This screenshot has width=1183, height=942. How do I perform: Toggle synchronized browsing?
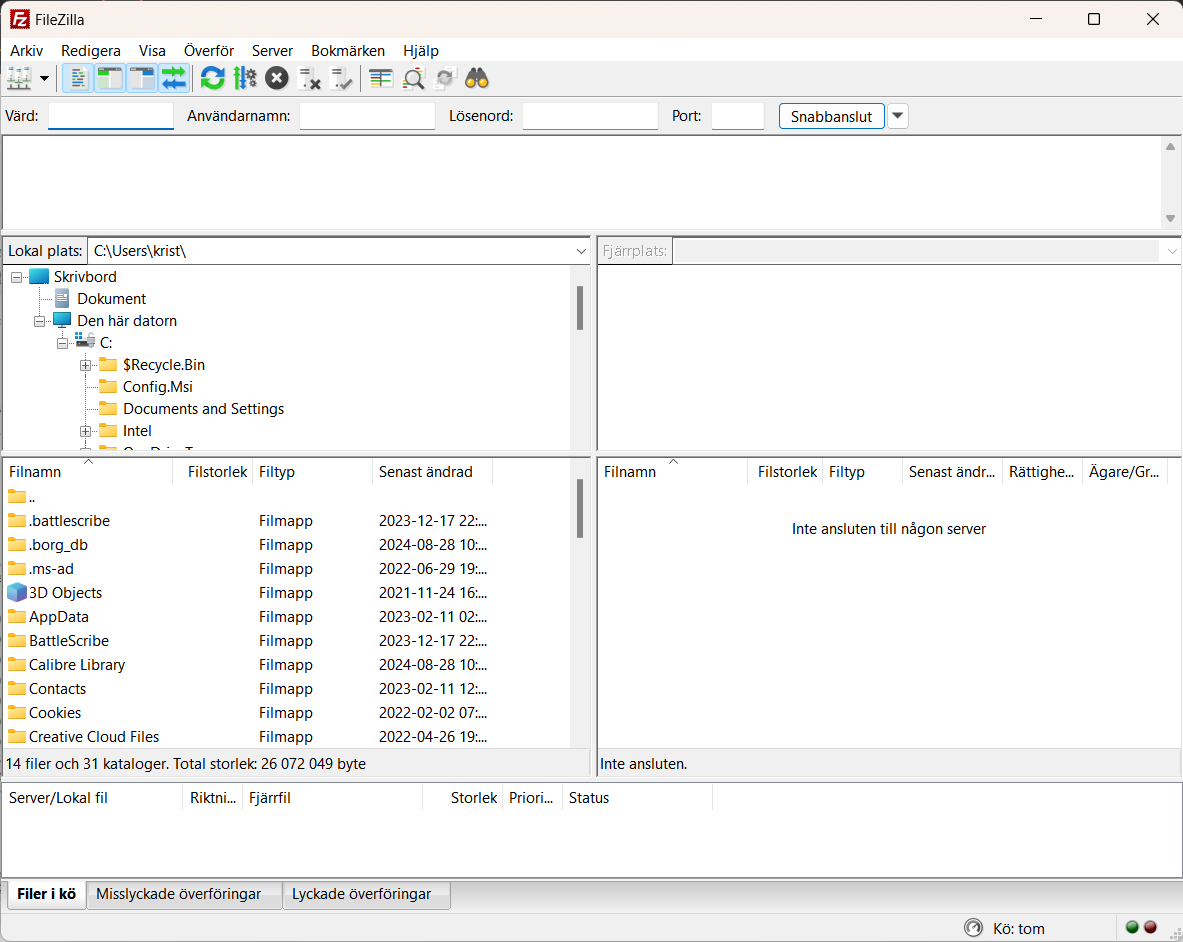click(445, 78)
